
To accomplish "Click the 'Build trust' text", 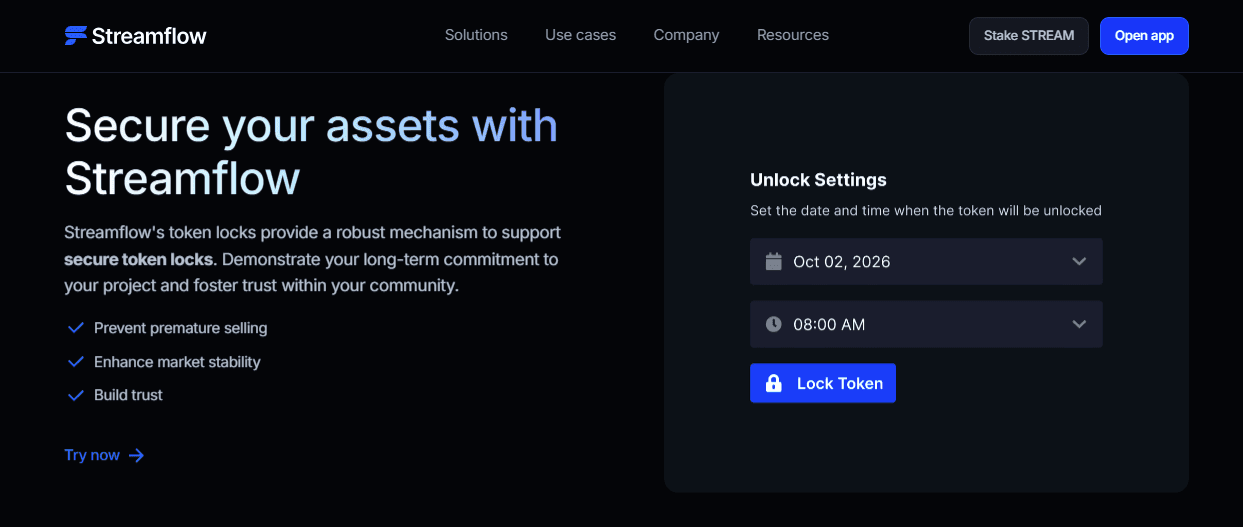I will click(x=128, y=395).
